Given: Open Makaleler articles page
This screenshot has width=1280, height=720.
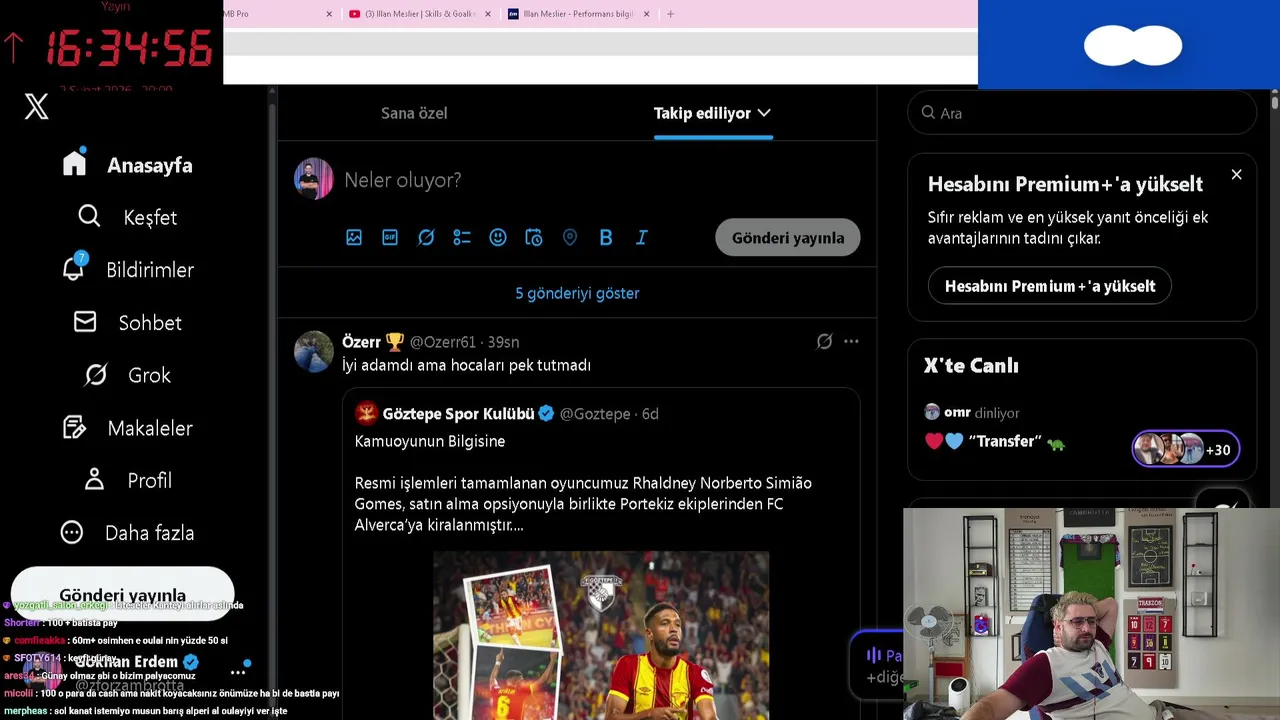Looking at the screenshot, I should [127, 428].
